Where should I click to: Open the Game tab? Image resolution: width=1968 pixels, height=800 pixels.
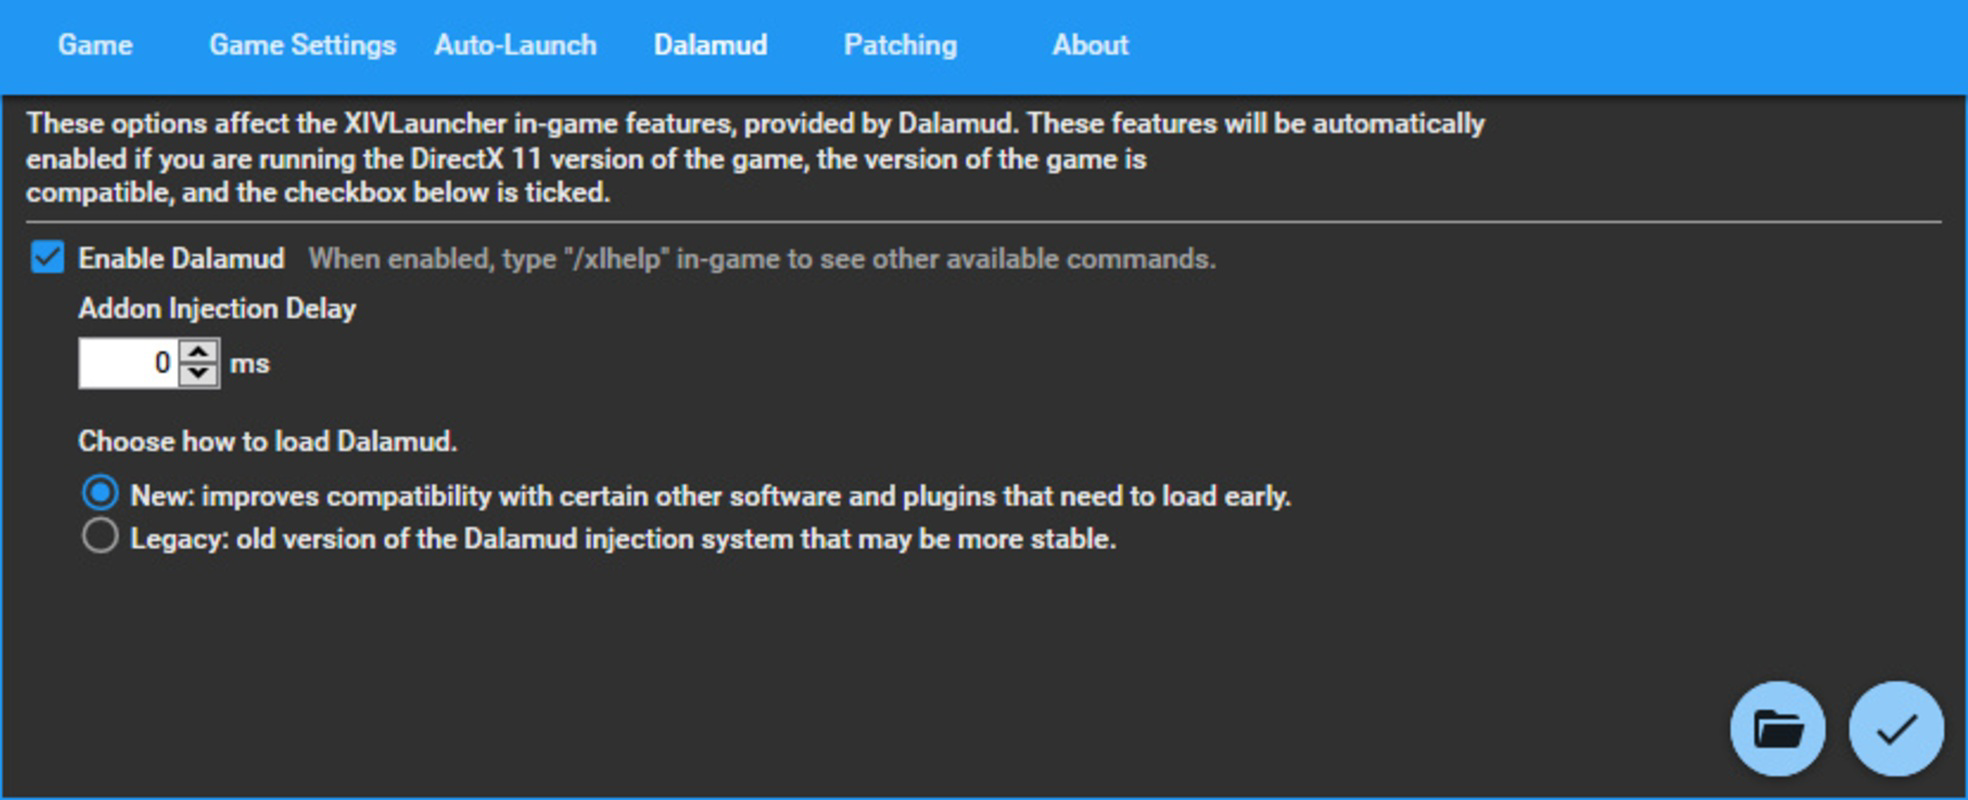pos(95,45)
